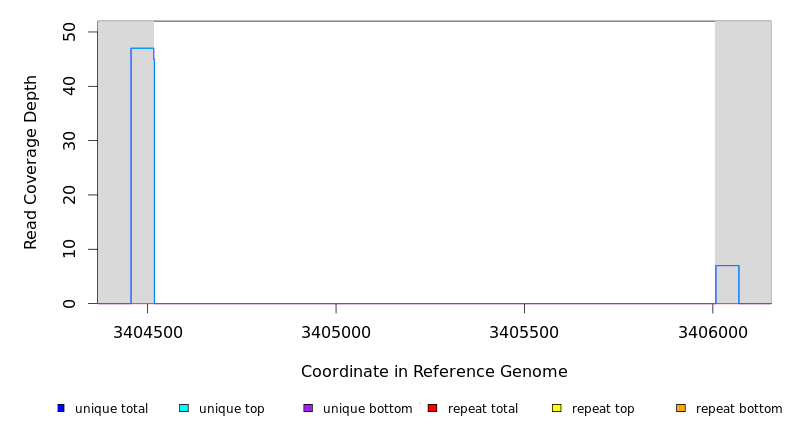Click the "unique bottom" legend text
This screenshot has height=432, width=792.
367,409
